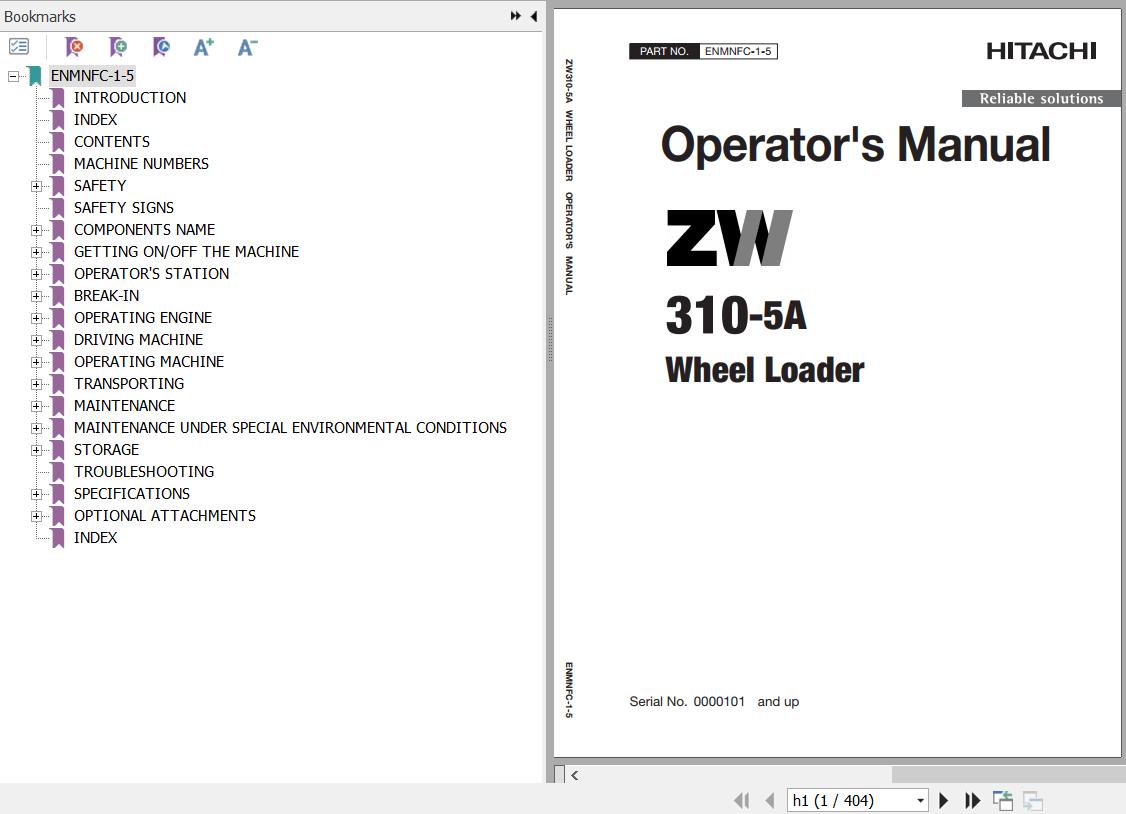
Task: Increase bookmark text size (A+)
Action: click(204, 47)
